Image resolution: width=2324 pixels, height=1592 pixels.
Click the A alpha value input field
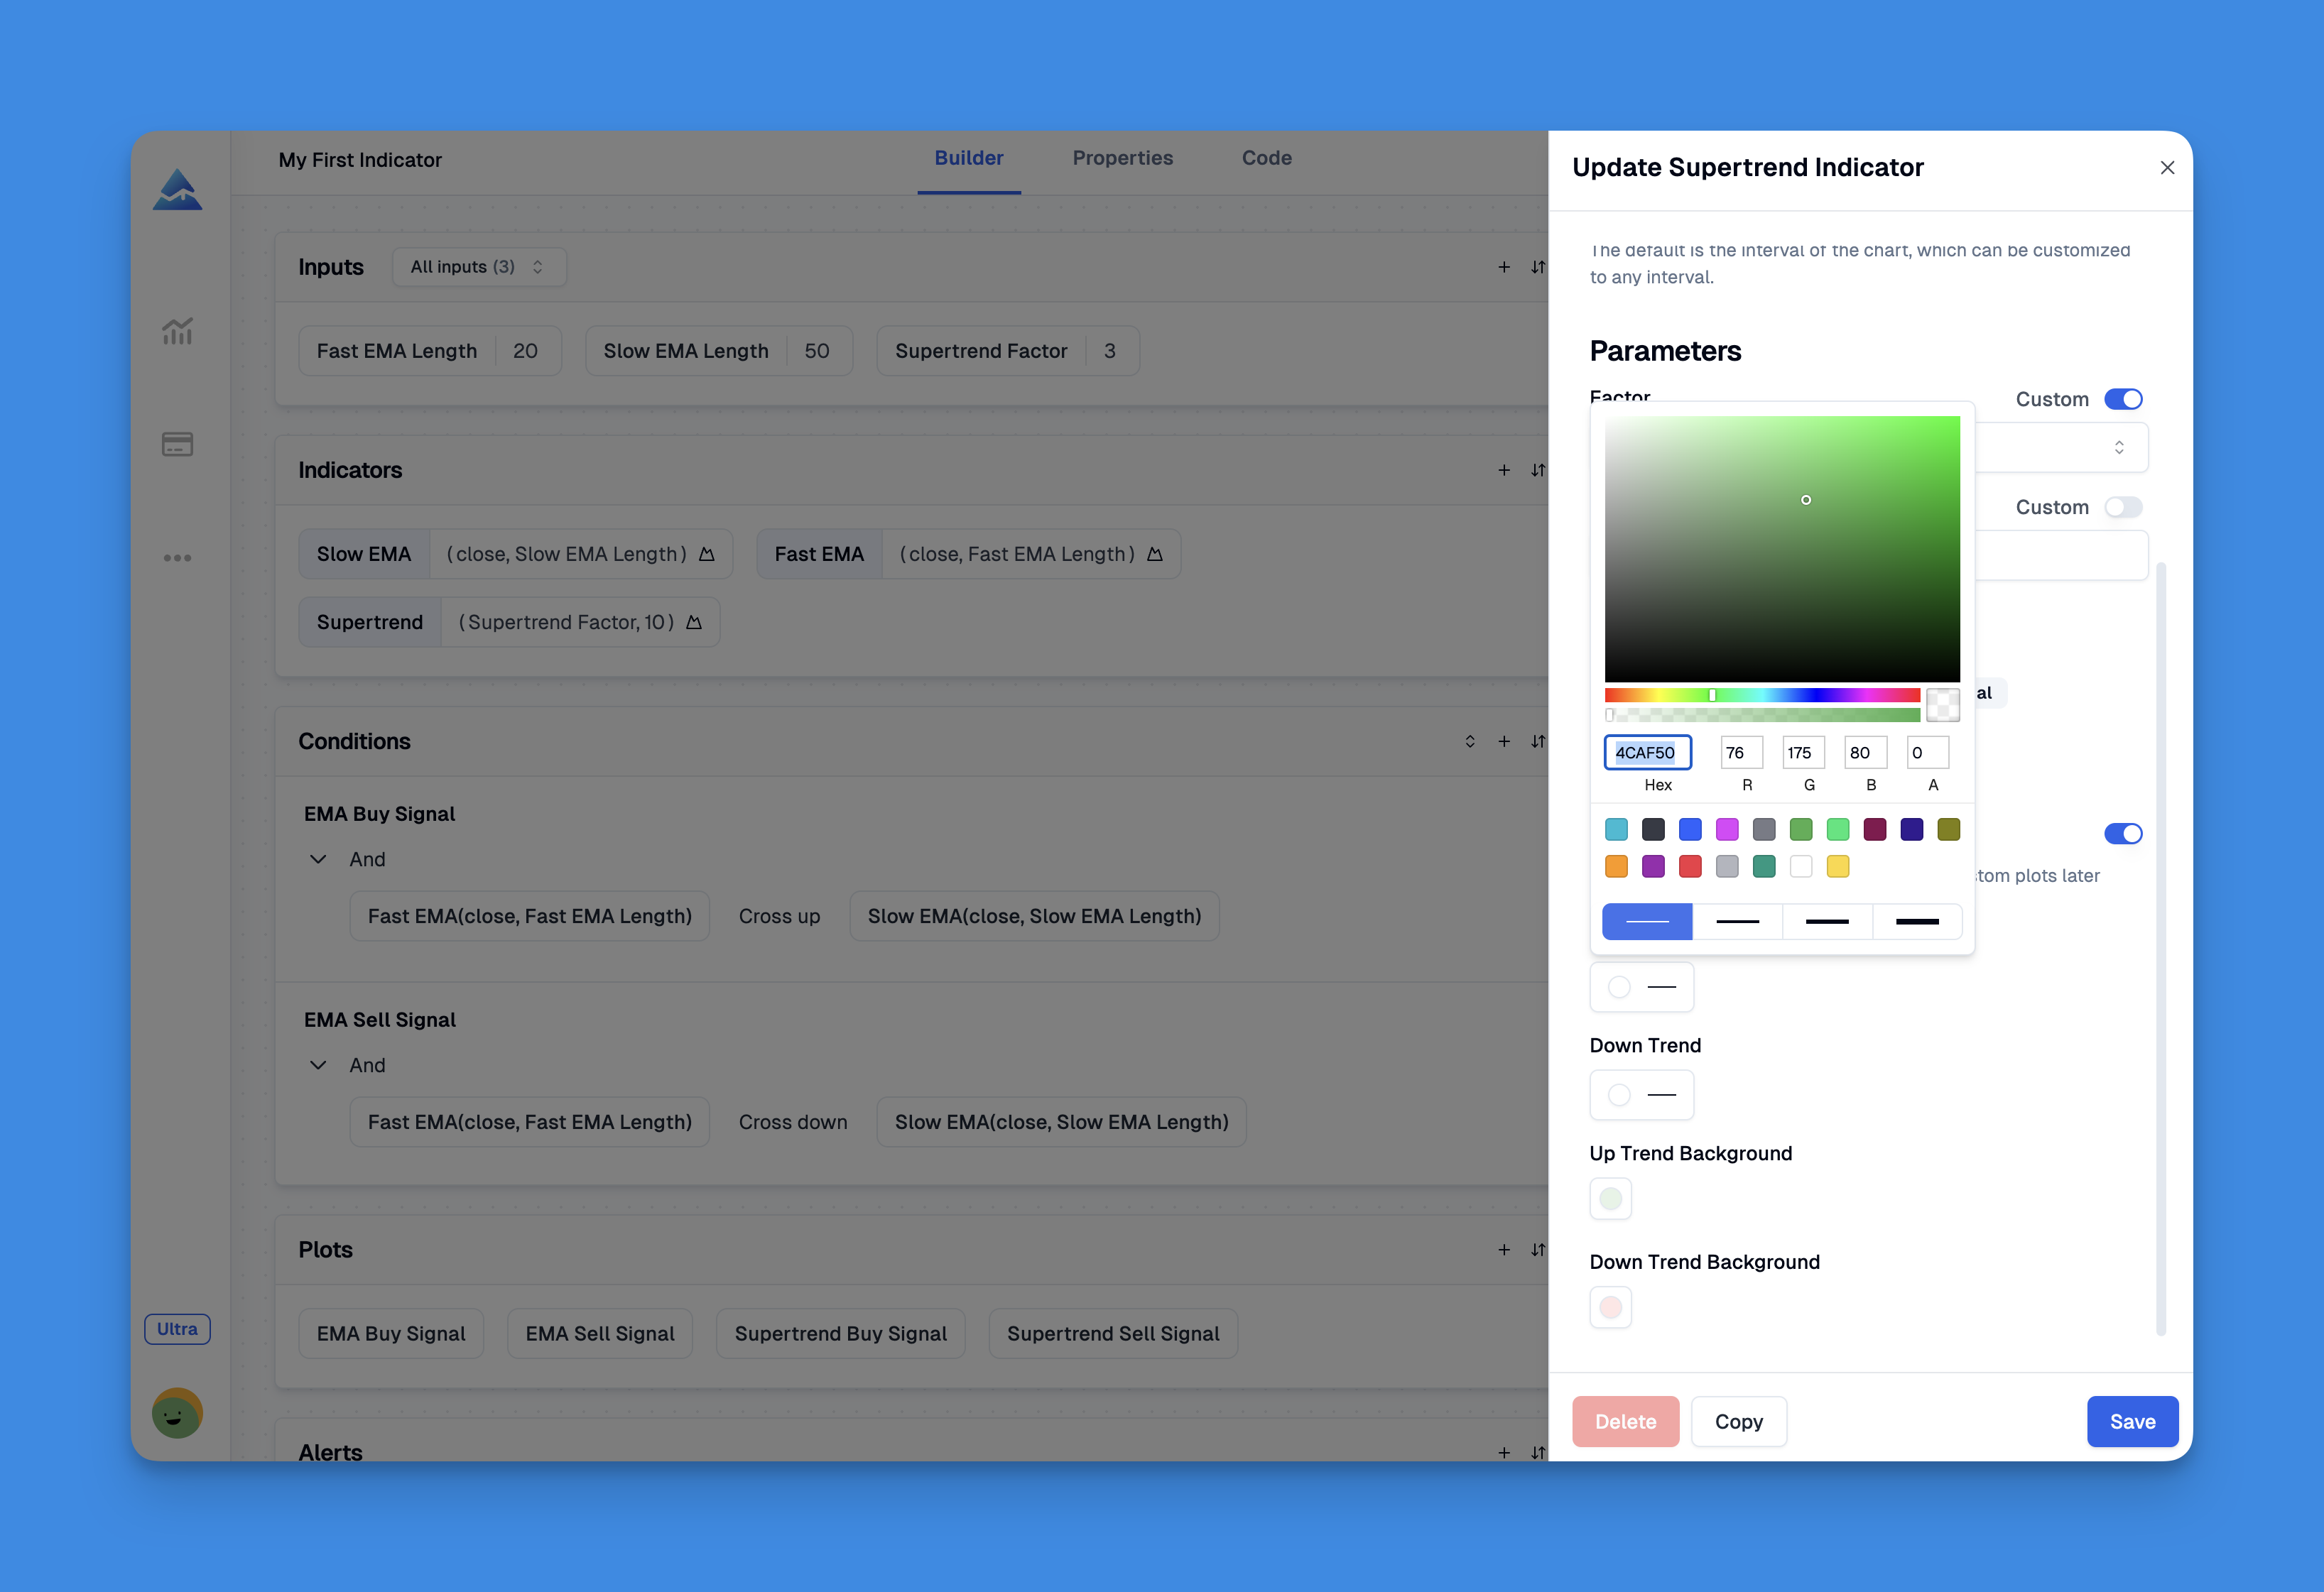point(1927,752)
